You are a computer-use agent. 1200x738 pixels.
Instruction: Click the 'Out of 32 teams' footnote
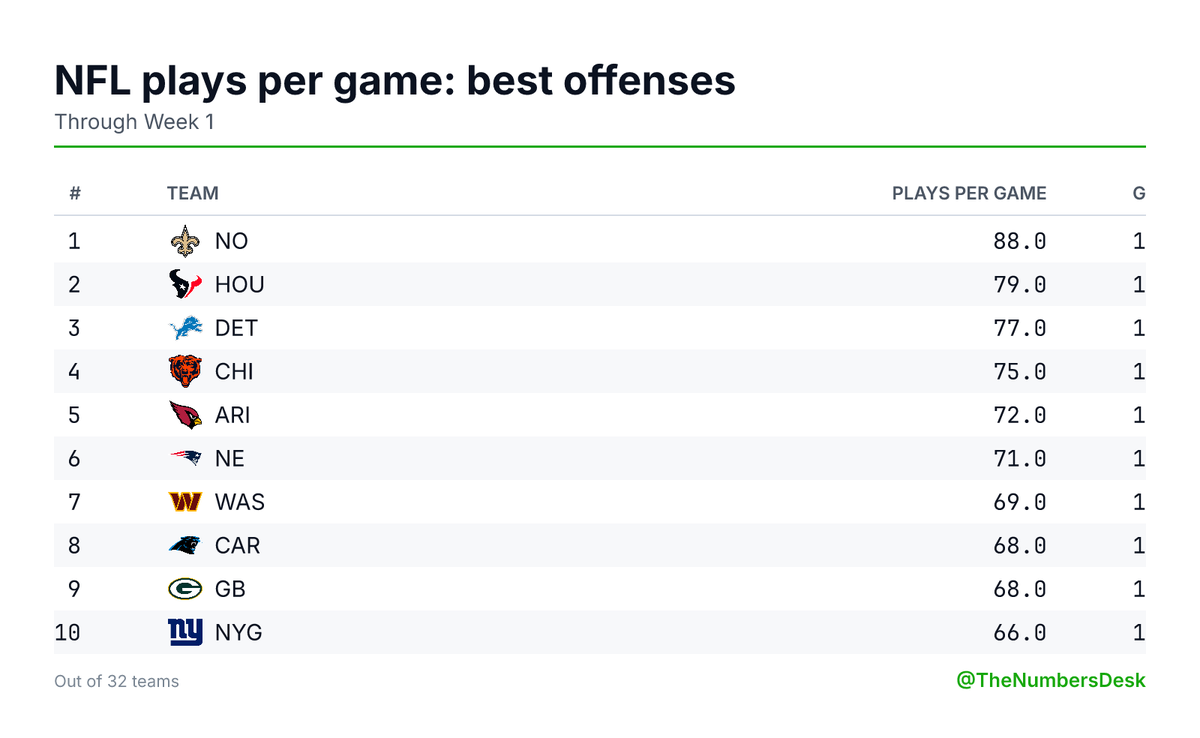[x=117, y=681]
